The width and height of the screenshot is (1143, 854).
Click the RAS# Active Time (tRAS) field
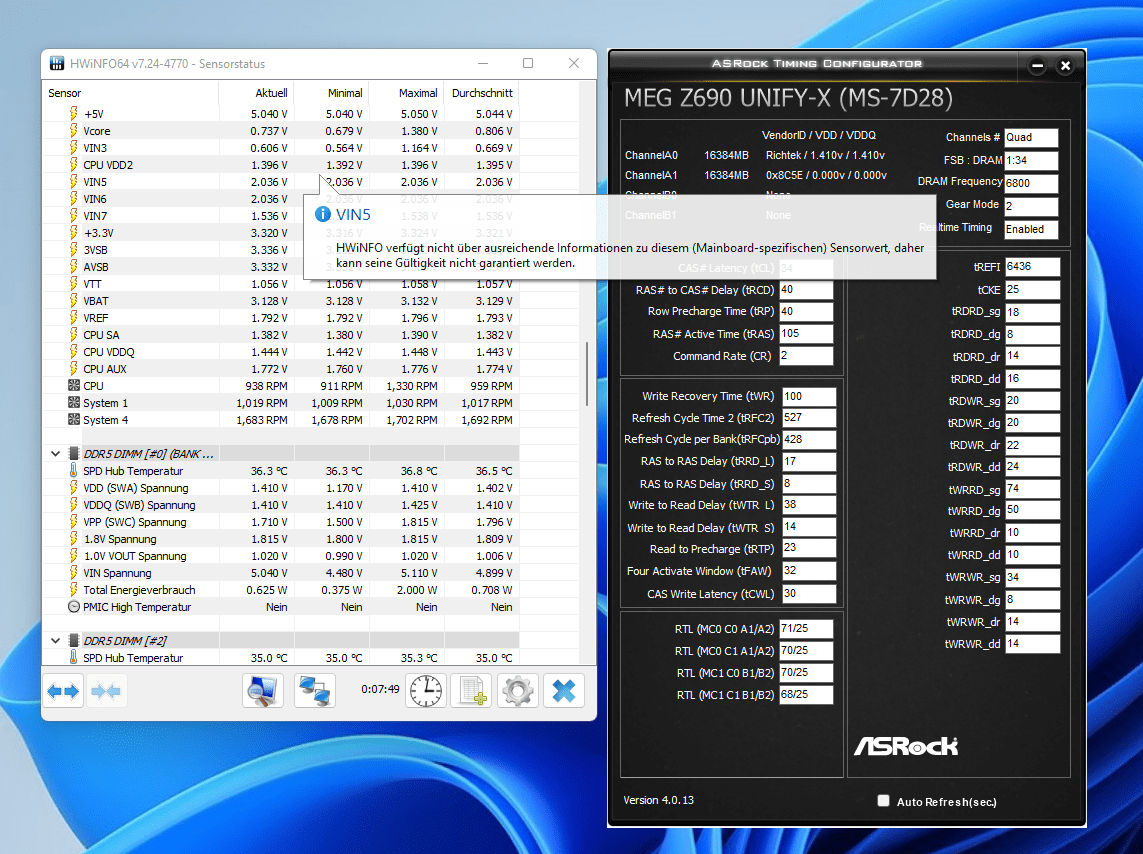tap(805, 334)
